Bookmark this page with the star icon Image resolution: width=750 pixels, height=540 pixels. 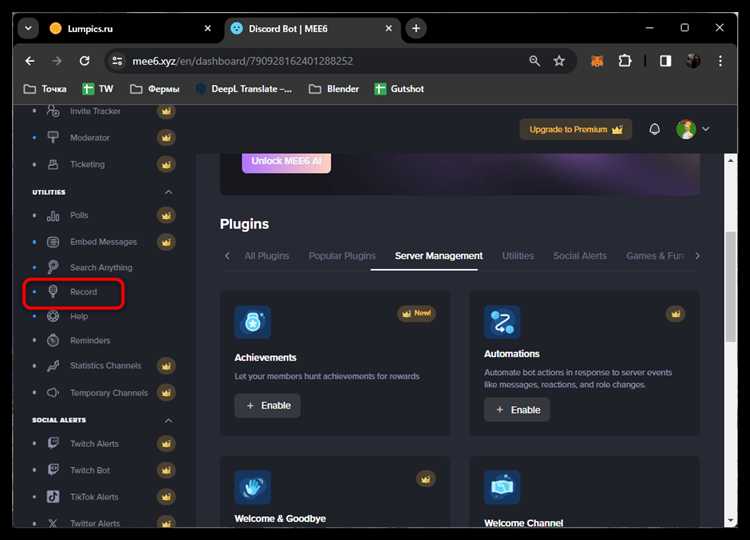pyautogui.click(x=559, y=61)
